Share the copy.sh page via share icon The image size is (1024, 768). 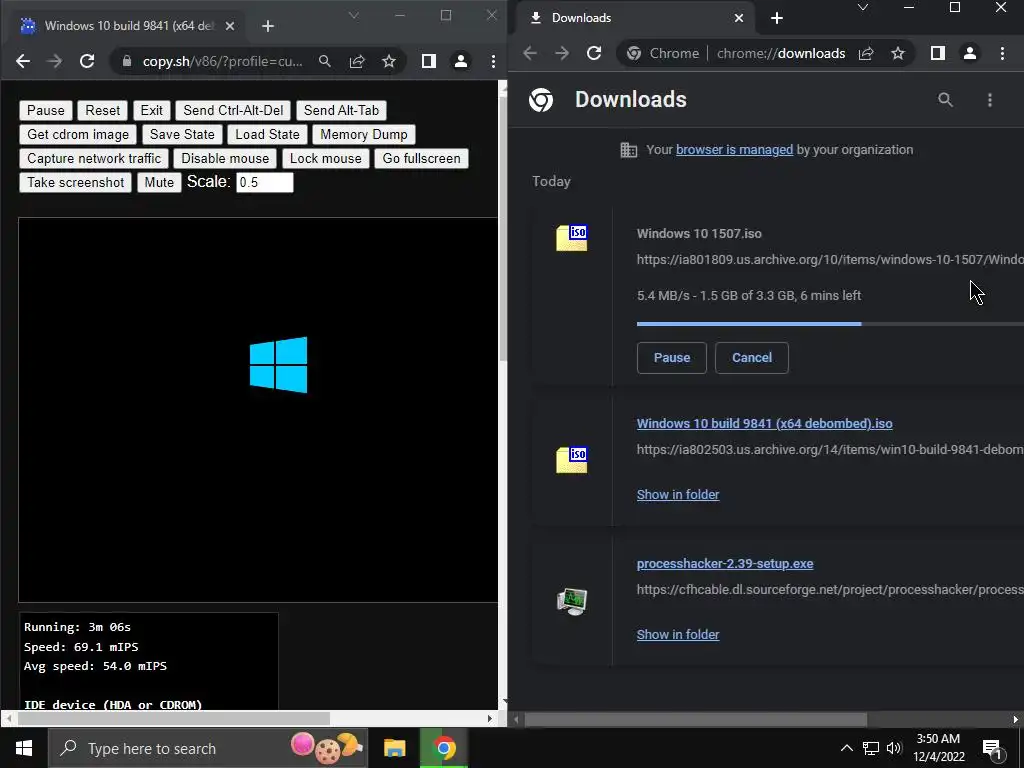pyautogui.click(x=357, y=61)
